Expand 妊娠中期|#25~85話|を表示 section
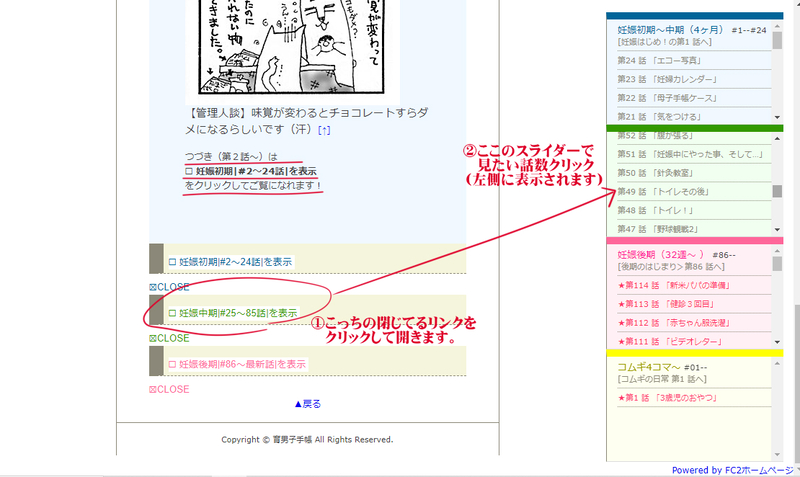 233,313
